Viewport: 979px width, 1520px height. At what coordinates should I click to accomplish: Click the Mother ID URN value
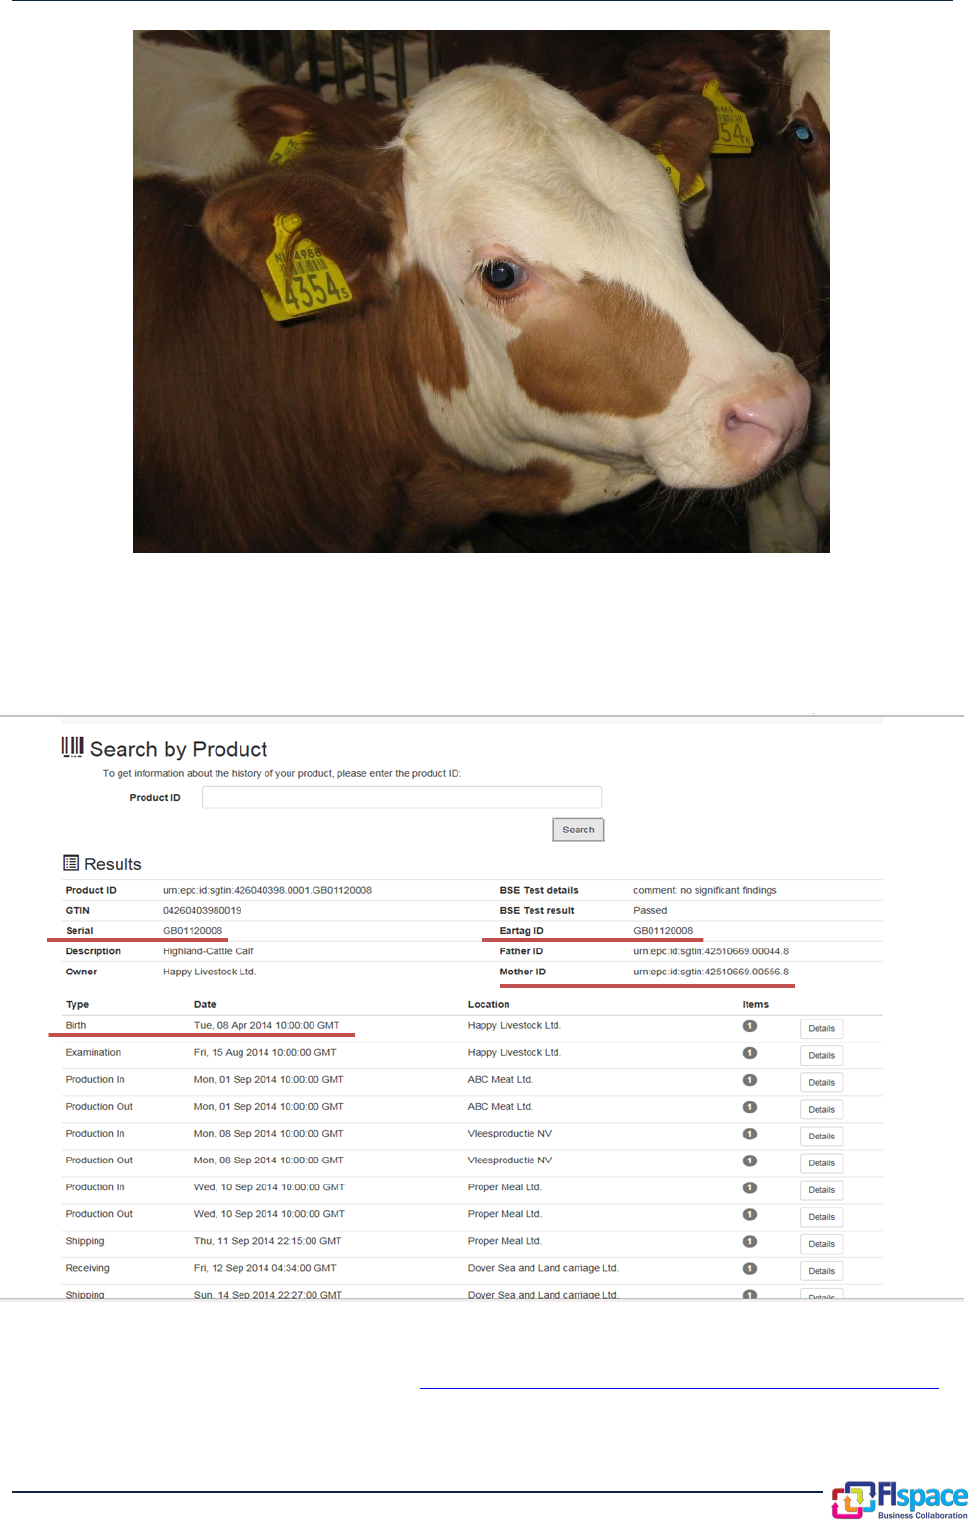point(710,972)
